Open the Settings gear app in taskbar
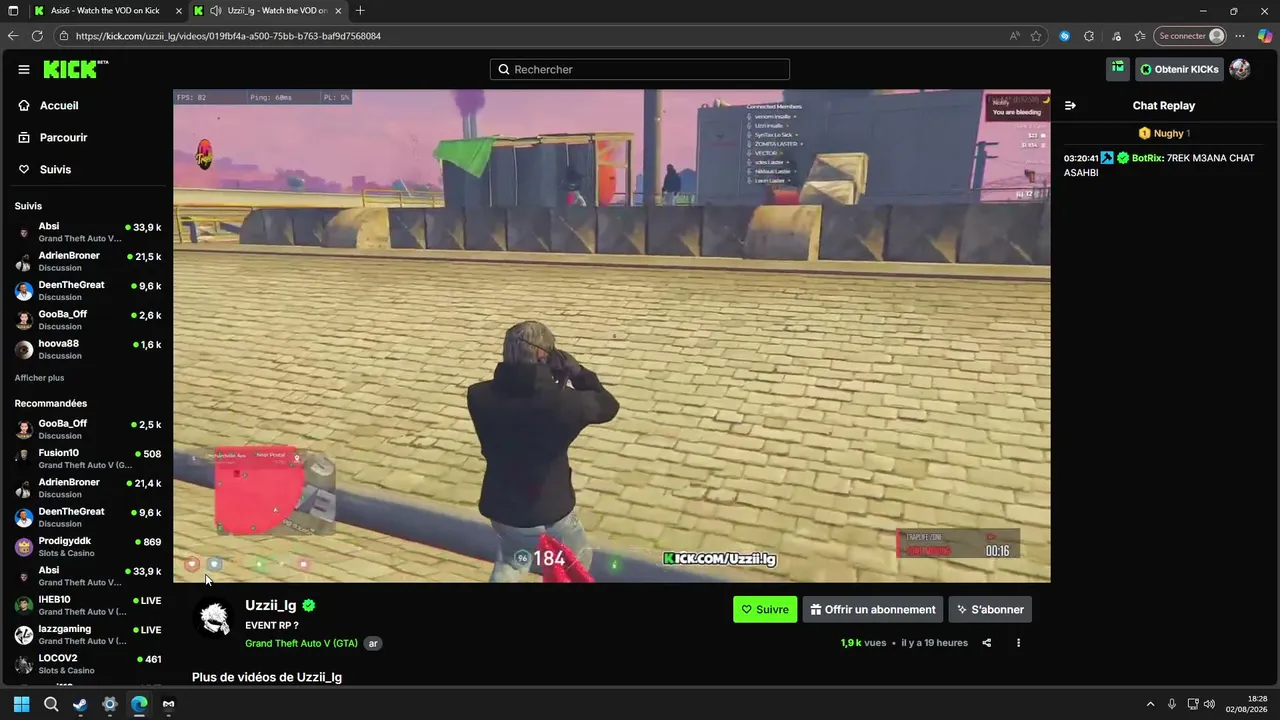Screen dimensions: 1280x720 110,704
